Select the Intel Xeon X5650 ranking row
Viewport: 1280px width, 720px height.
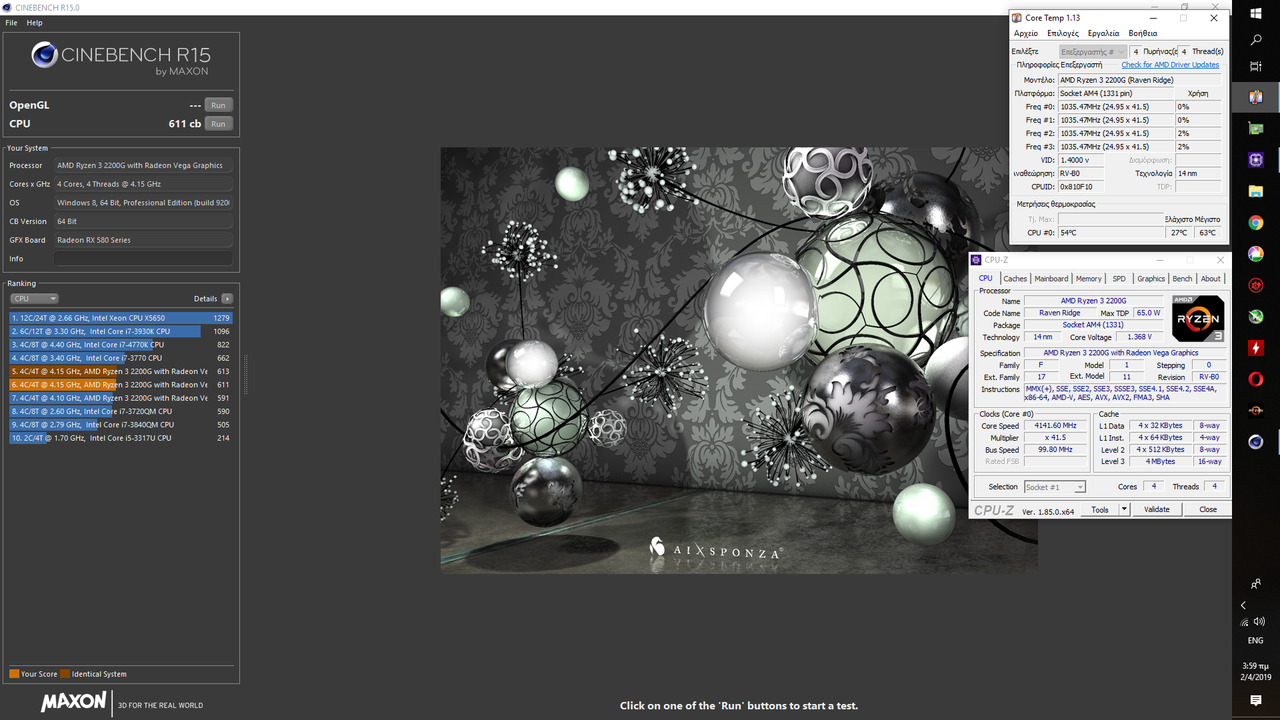click(x=121, y=318)
